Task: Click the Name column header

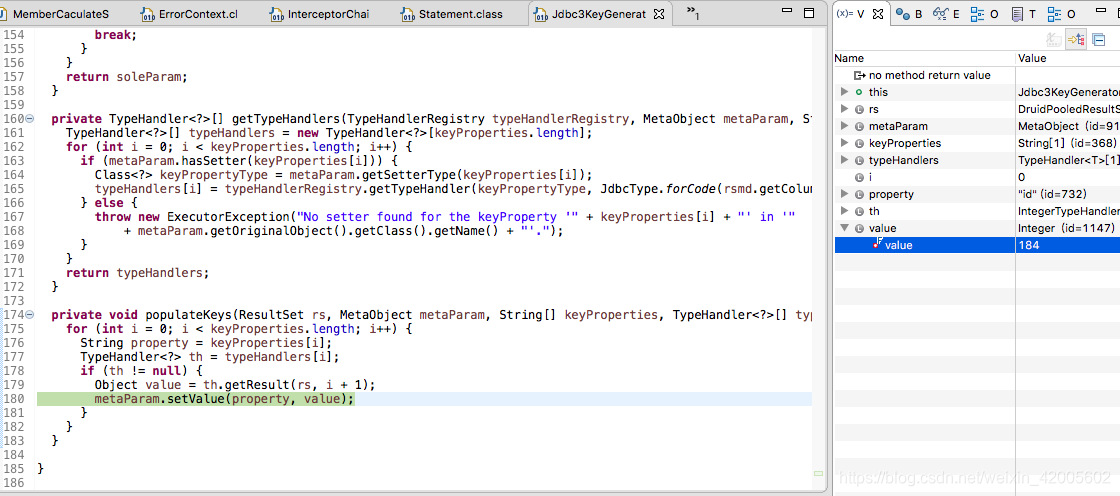Action: point(924,59)
